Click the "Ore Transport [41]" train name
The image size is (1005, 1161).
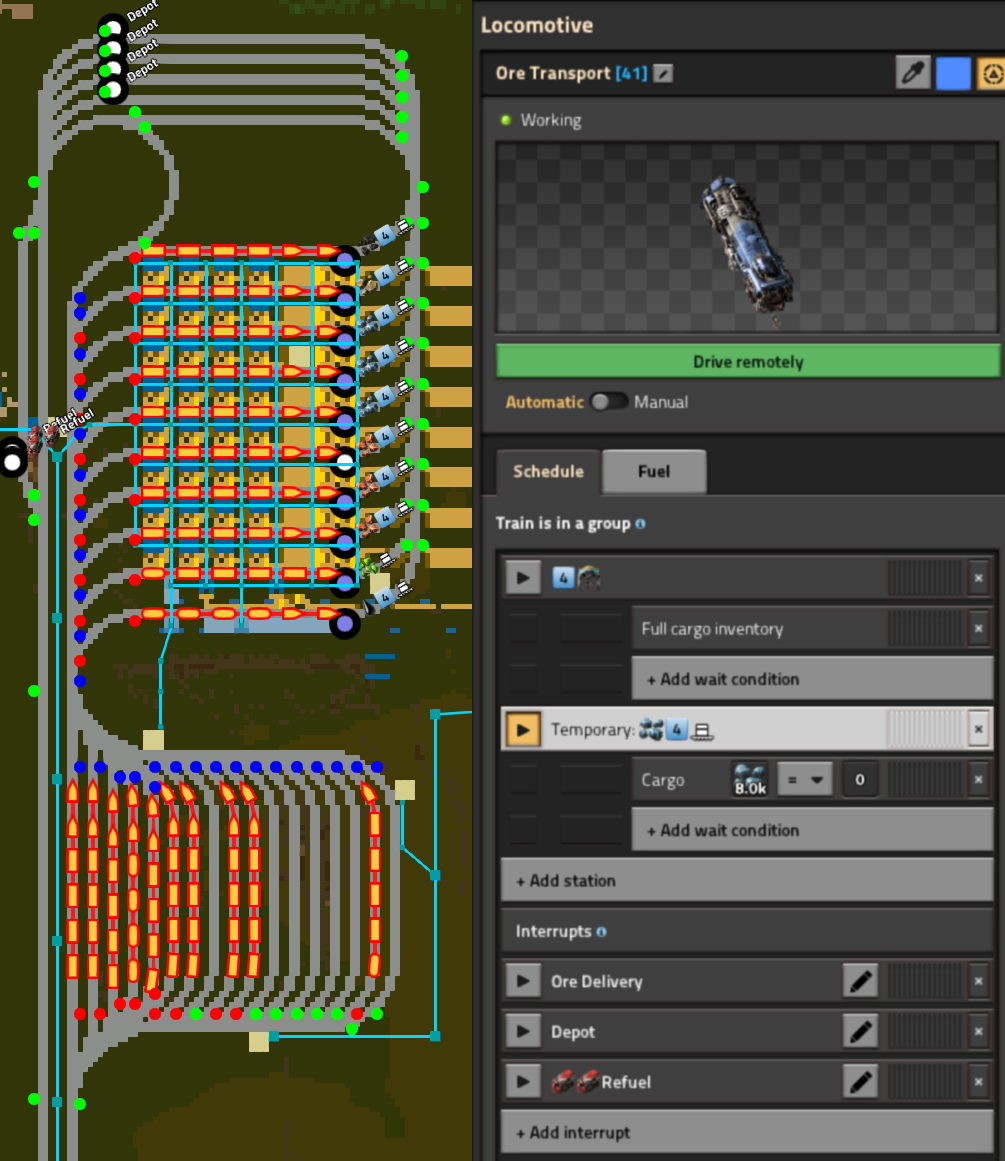[x=571, y=73]
